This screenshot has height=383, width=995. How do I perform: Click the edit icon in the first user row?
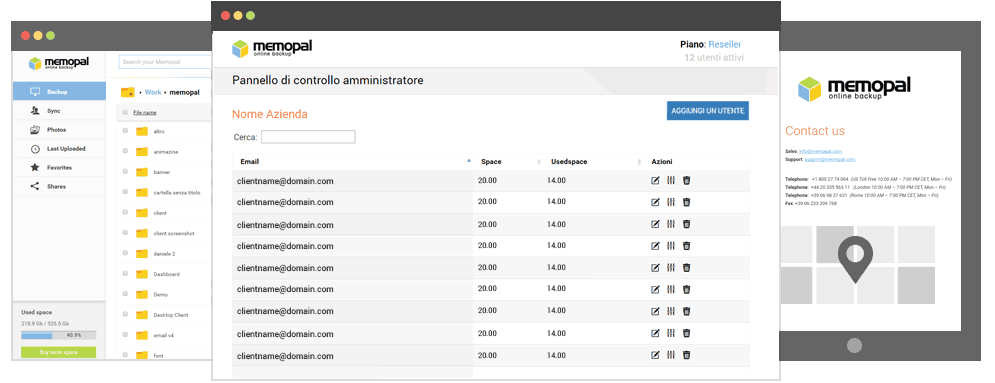[x=656, y=181]
